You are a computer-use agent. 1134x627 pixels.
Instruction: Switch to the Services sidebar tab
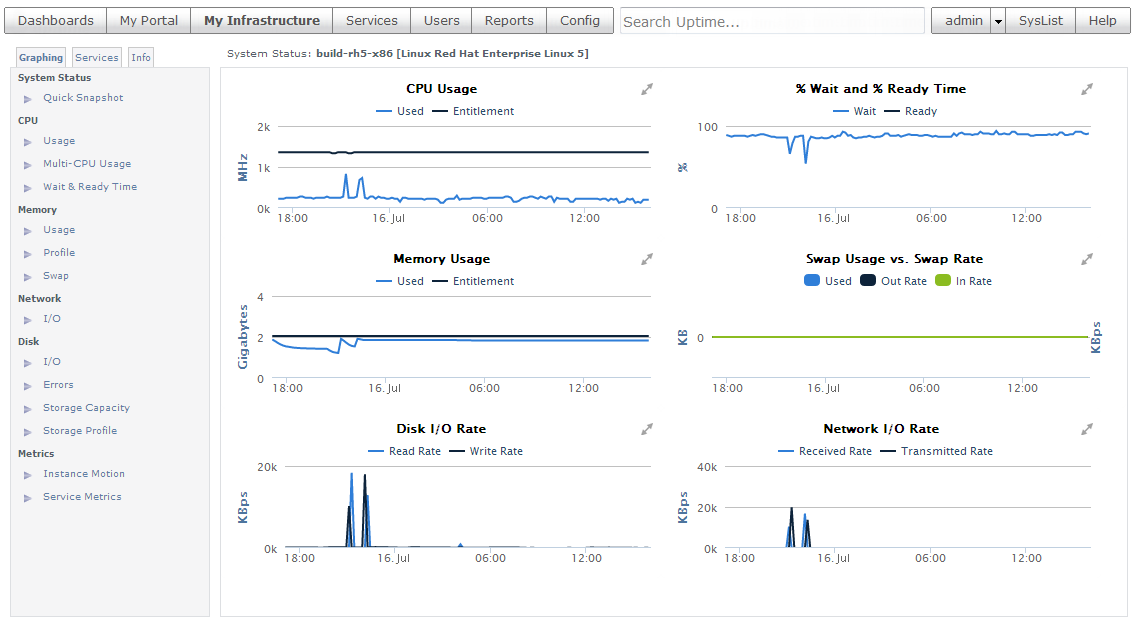point(96,58)
